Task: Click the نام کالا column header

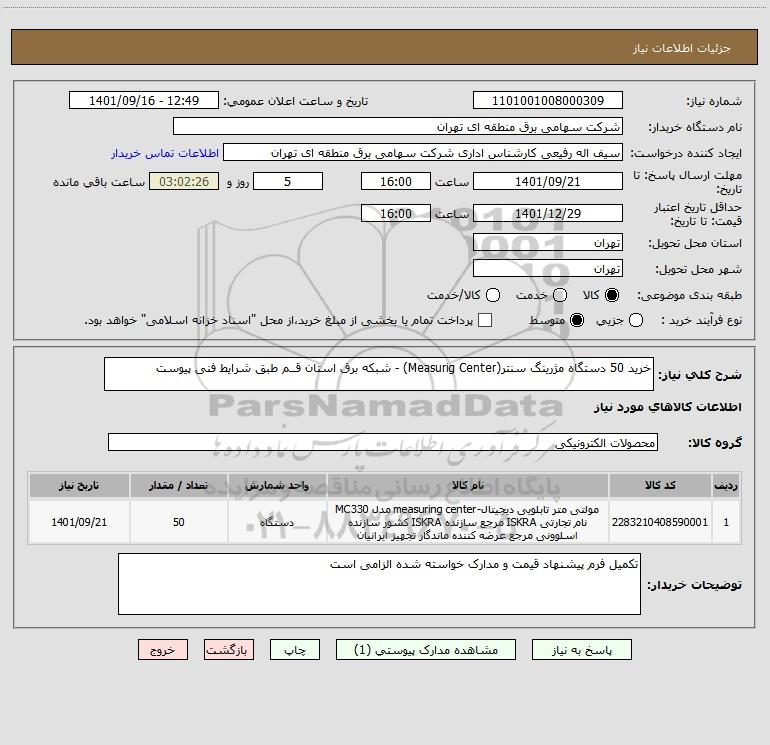Action: pos(468,486)
